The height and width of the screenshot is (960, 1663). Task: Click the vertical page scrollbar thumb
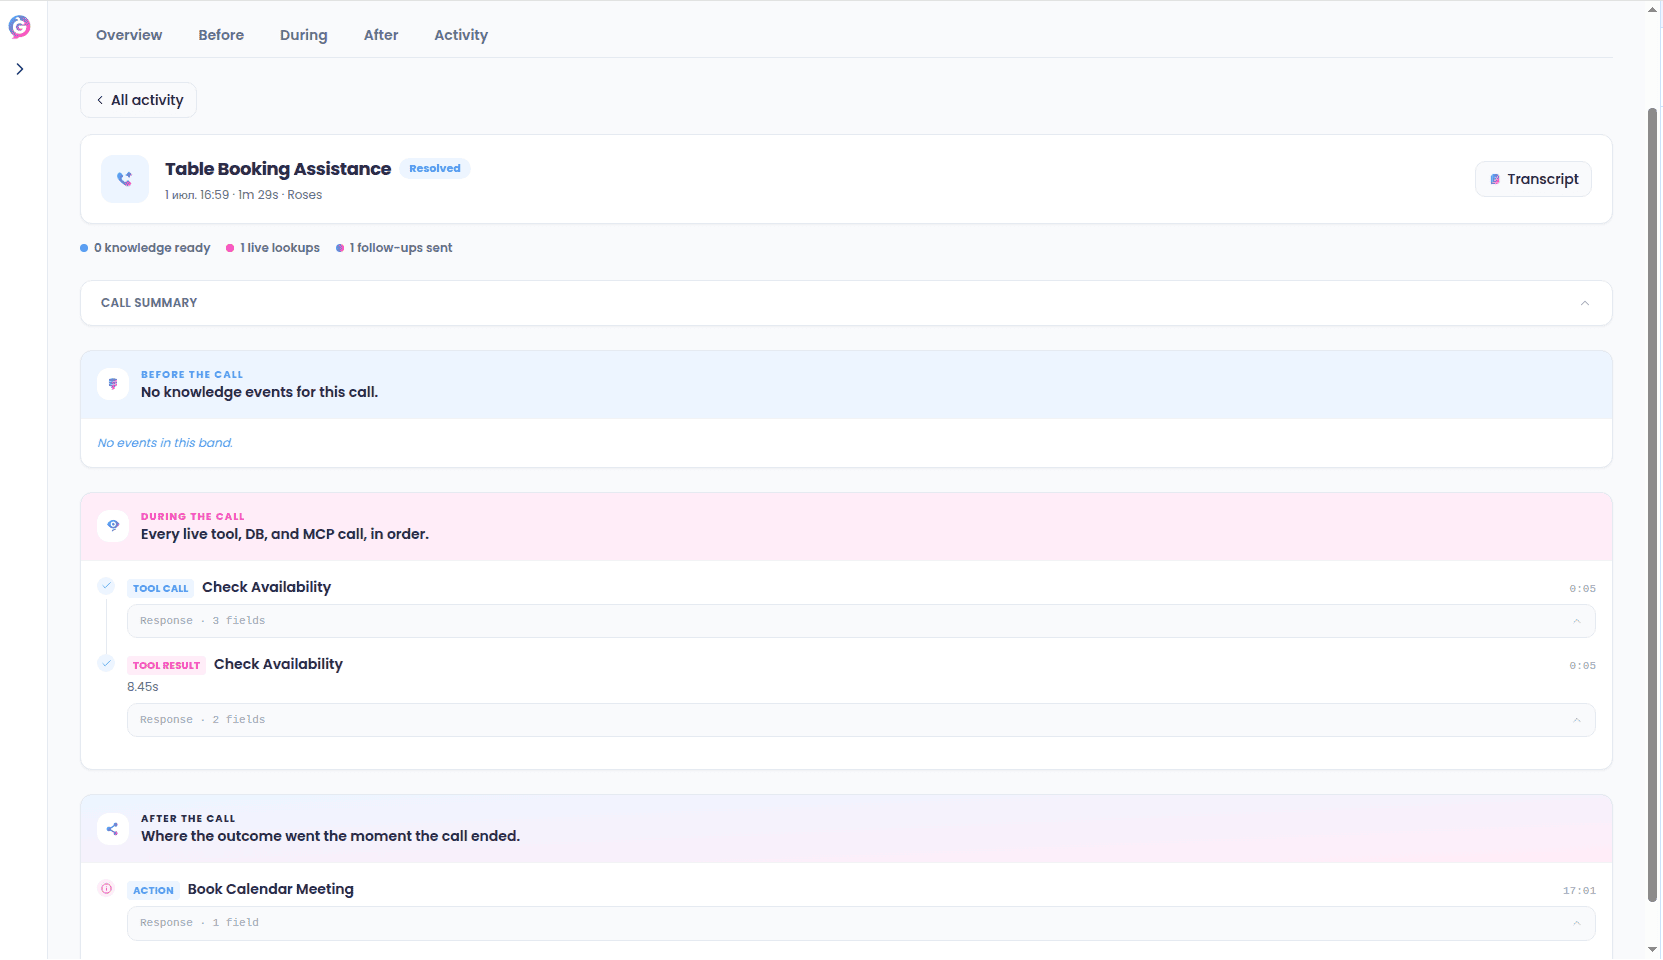click(x=1653, y=505)
